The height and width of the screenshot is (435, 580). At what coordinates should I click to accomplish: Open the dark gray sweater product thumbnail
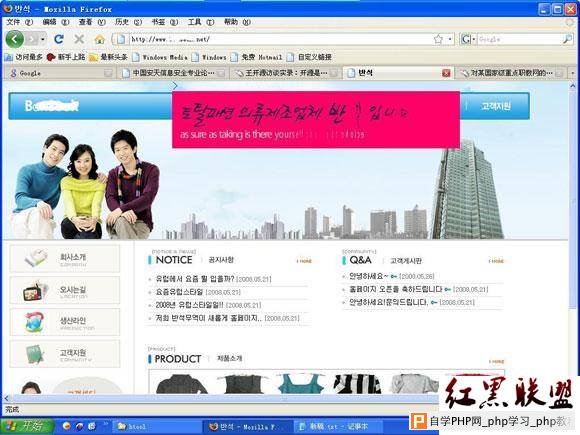pos(181,384)
